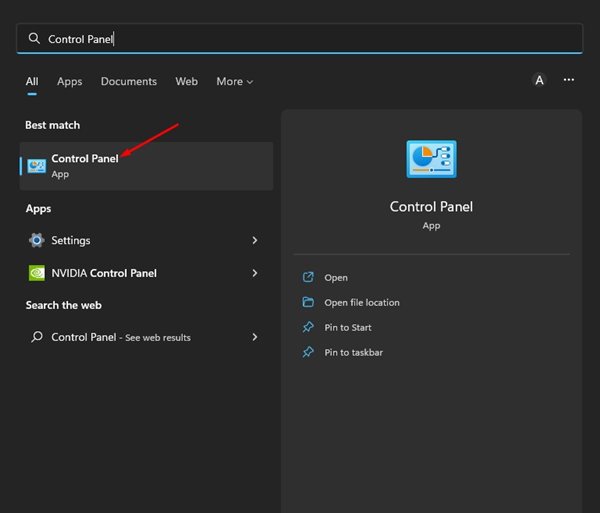Select the Web filter tab
Screen dimensions: 600x513
point(186,81)
